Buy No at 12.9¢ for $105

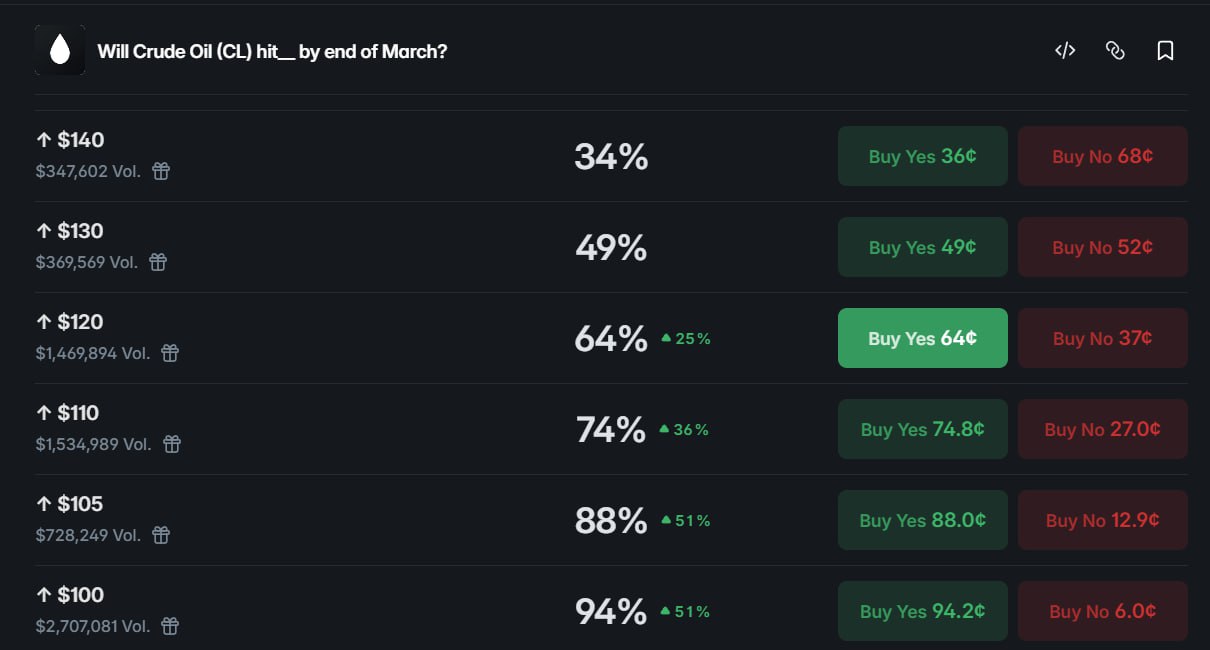1102,520
